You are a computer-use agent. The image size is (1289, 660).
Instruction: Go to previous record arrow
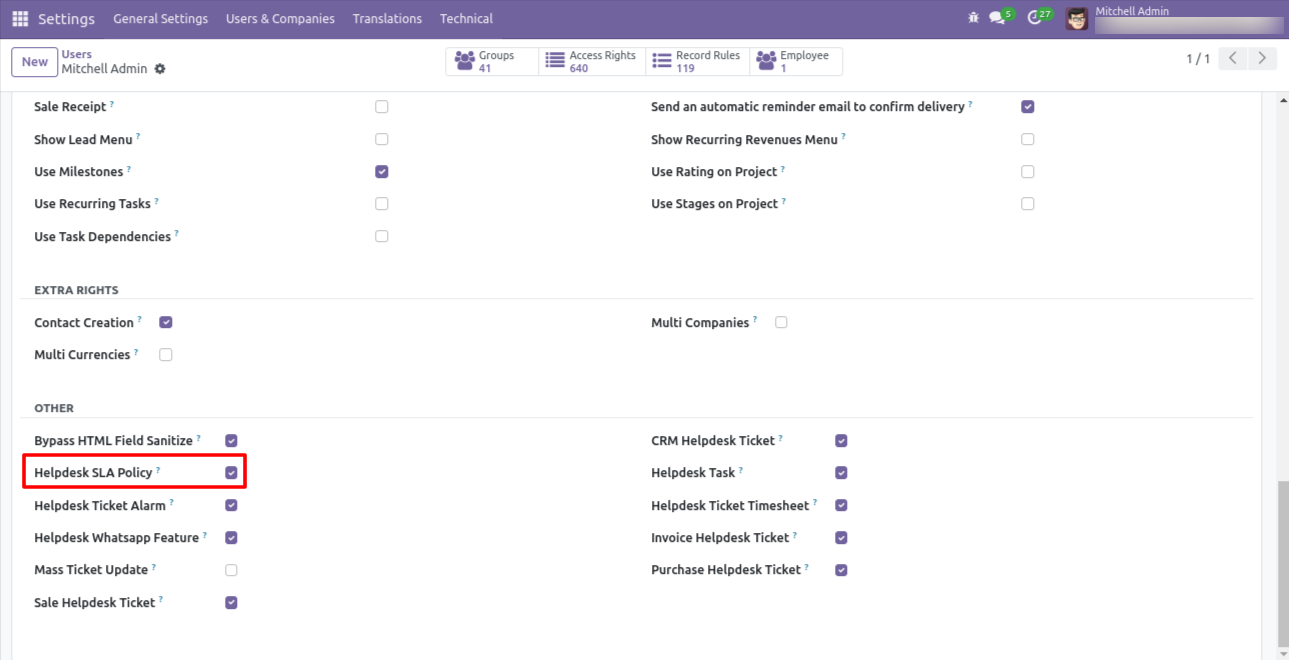pos(1233,58)
